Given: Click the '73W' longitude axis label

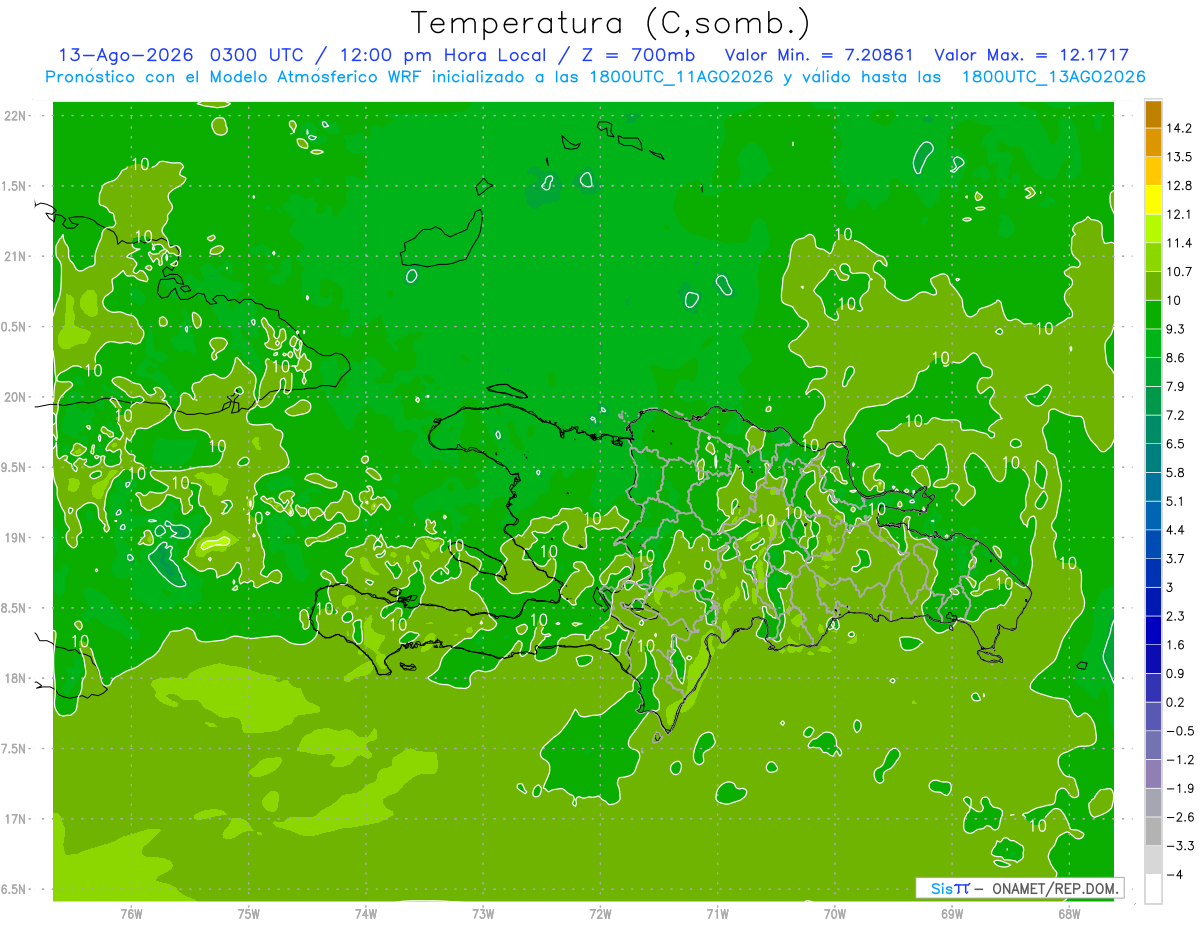Looking at the screenshot, I should [483, 913].
